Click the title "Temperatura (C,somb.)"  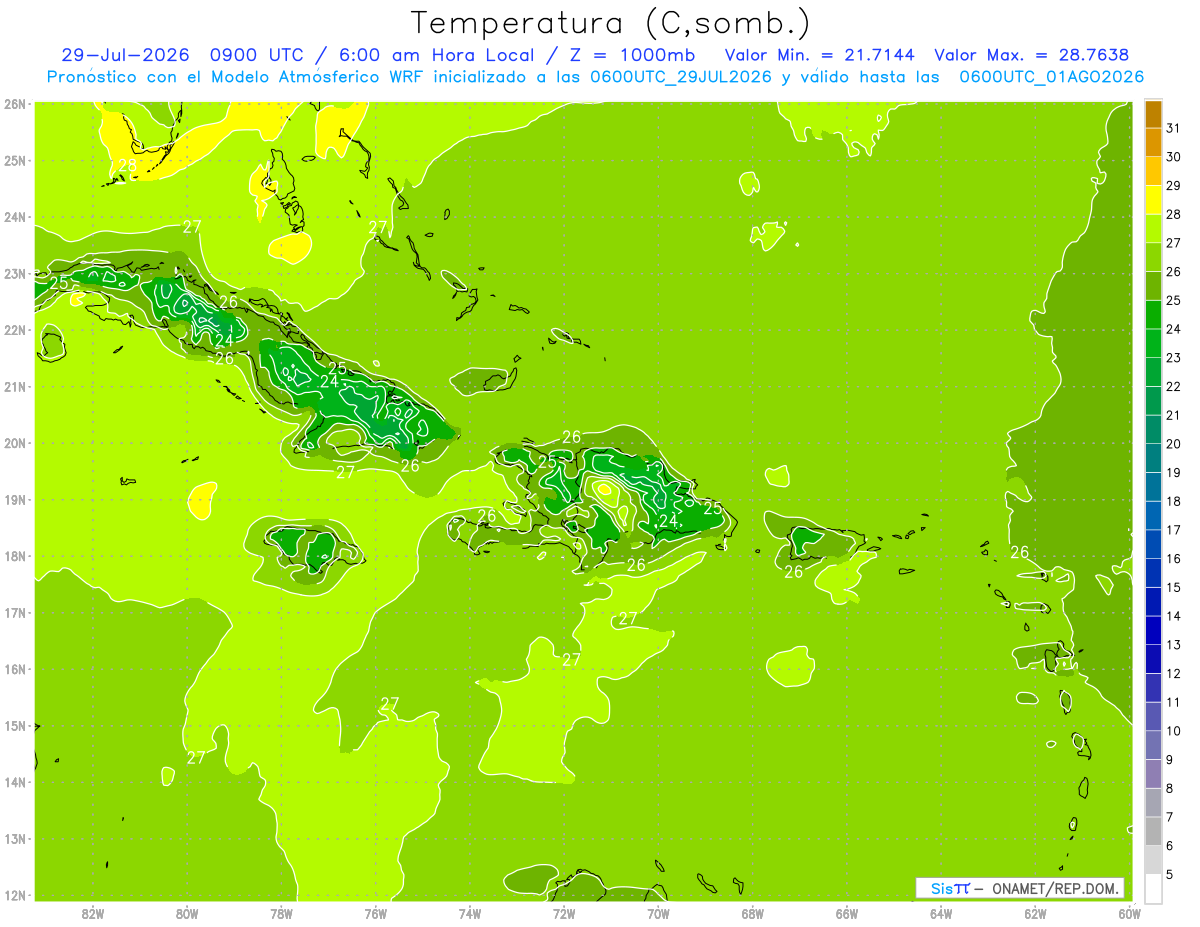coord(610,23)
